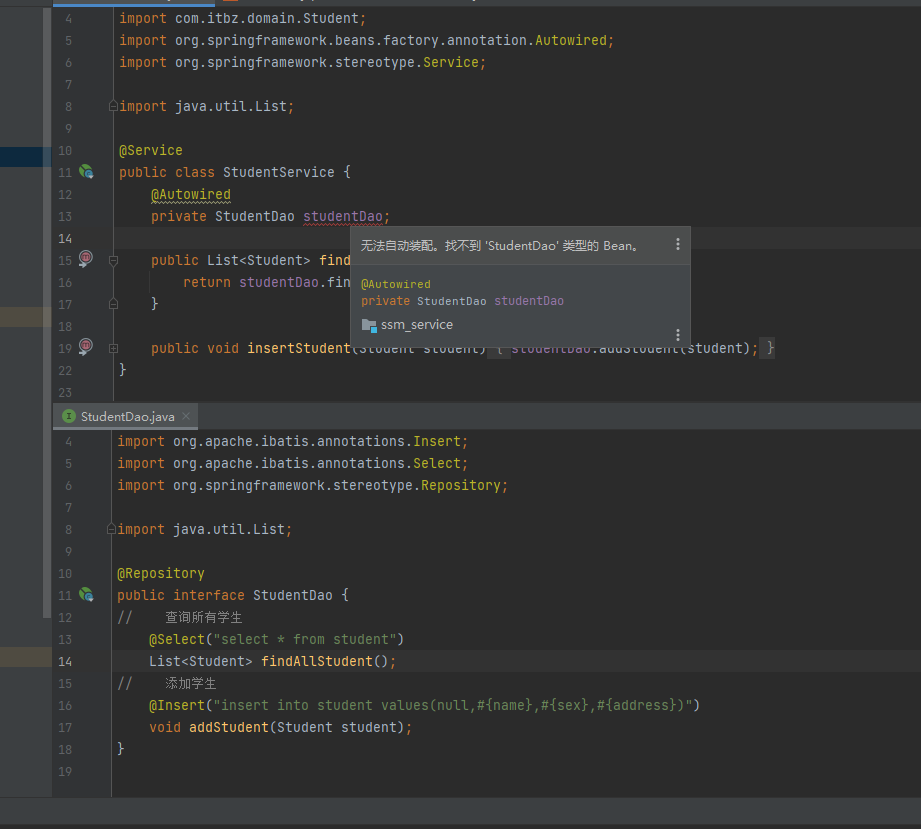Image resolution: width=921 pixels, height=829 pixels.
Task: Click the comment 添加学生 on line 15
Action: click(x=190, y=683)
